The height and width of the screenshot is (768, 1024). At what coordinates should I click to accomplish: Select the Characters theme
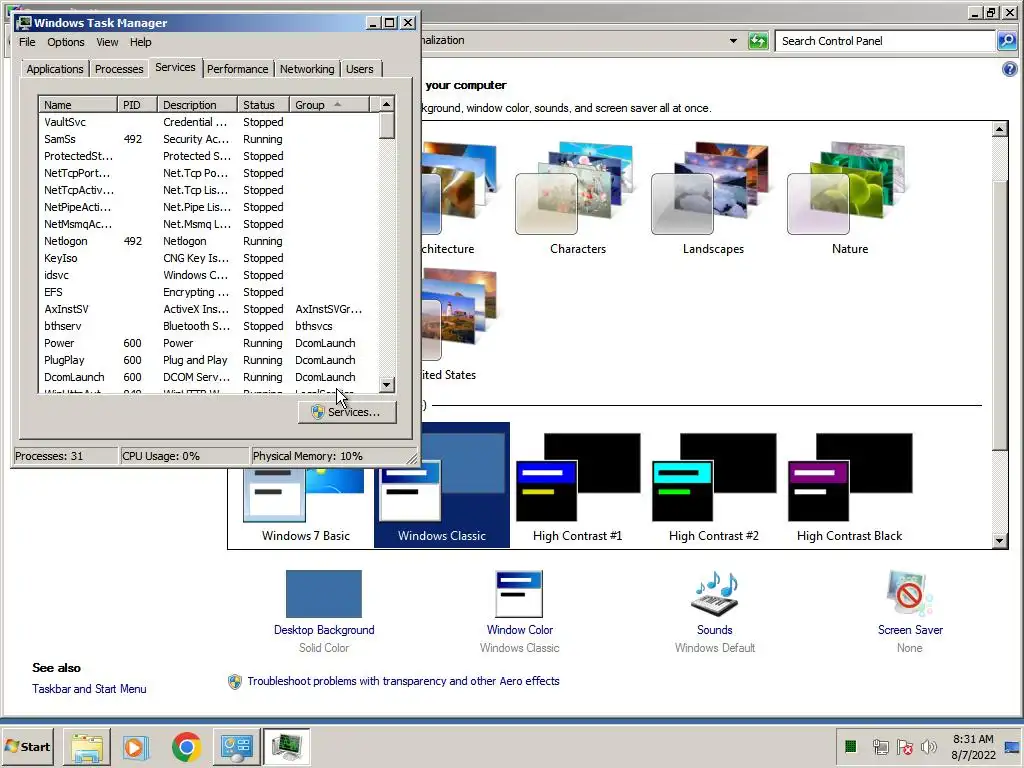point(577,199)
